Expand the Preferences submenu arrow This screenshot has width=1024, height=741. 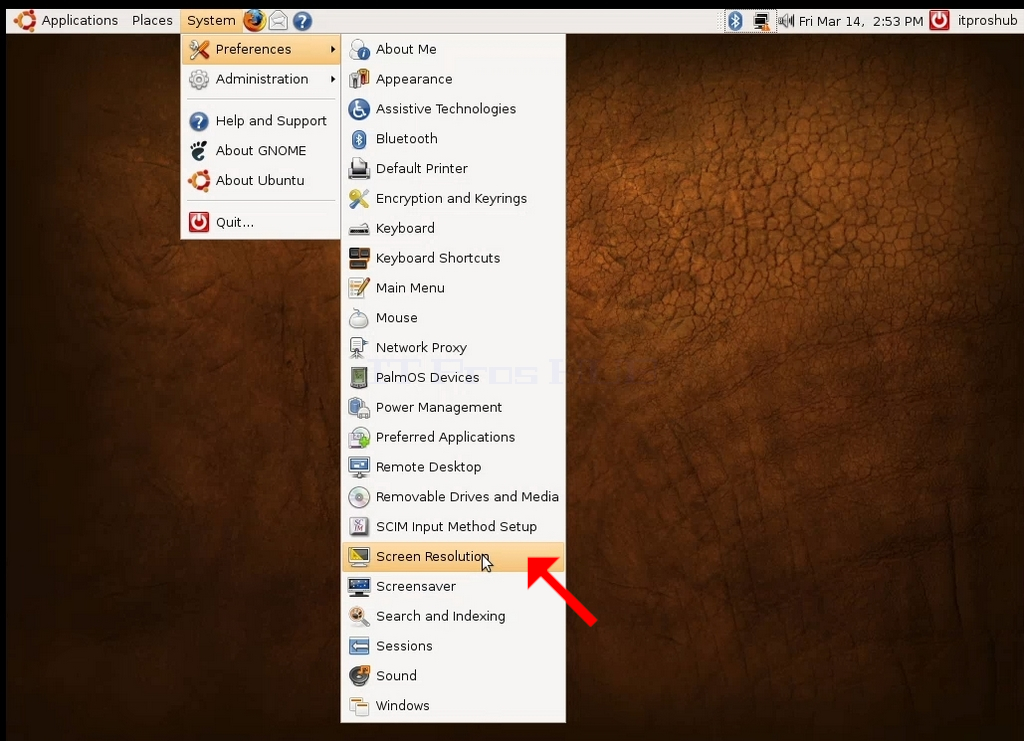[333, 49]
